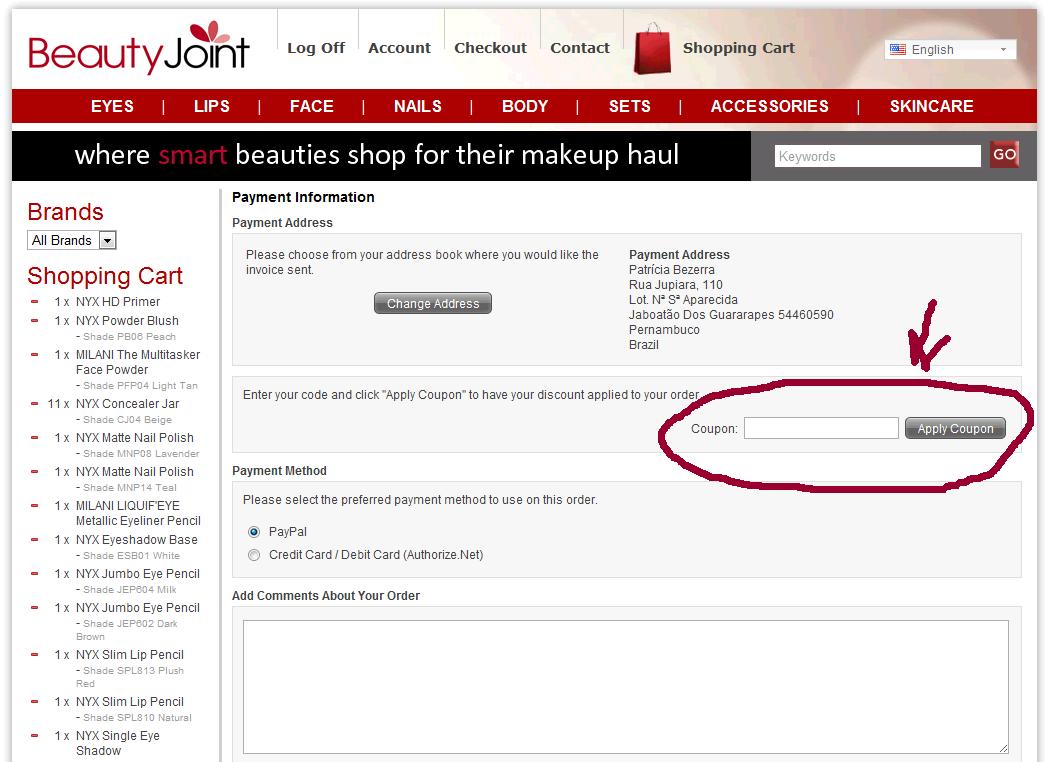Image resolution: width=1047 pixels, height=762 pixels.
Task: Open NYX Eyeshadow Base cart item
Action: (136, 540)
